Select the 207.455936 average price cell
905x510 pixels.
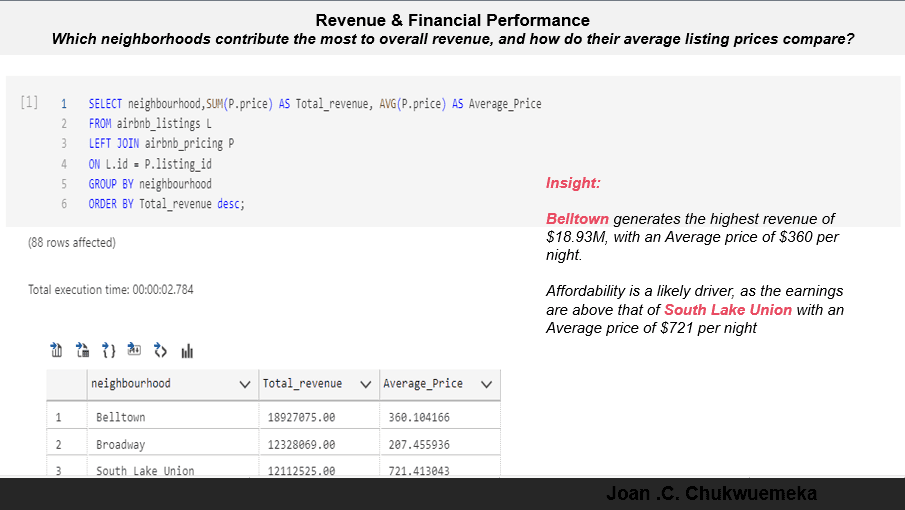point(418,444)
